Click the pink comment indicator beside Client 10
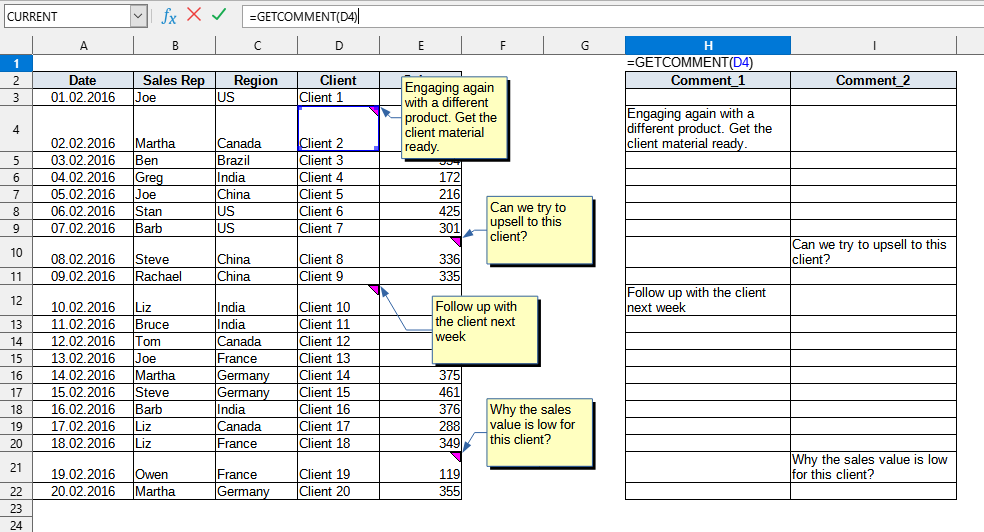 [x=375, y=289]
